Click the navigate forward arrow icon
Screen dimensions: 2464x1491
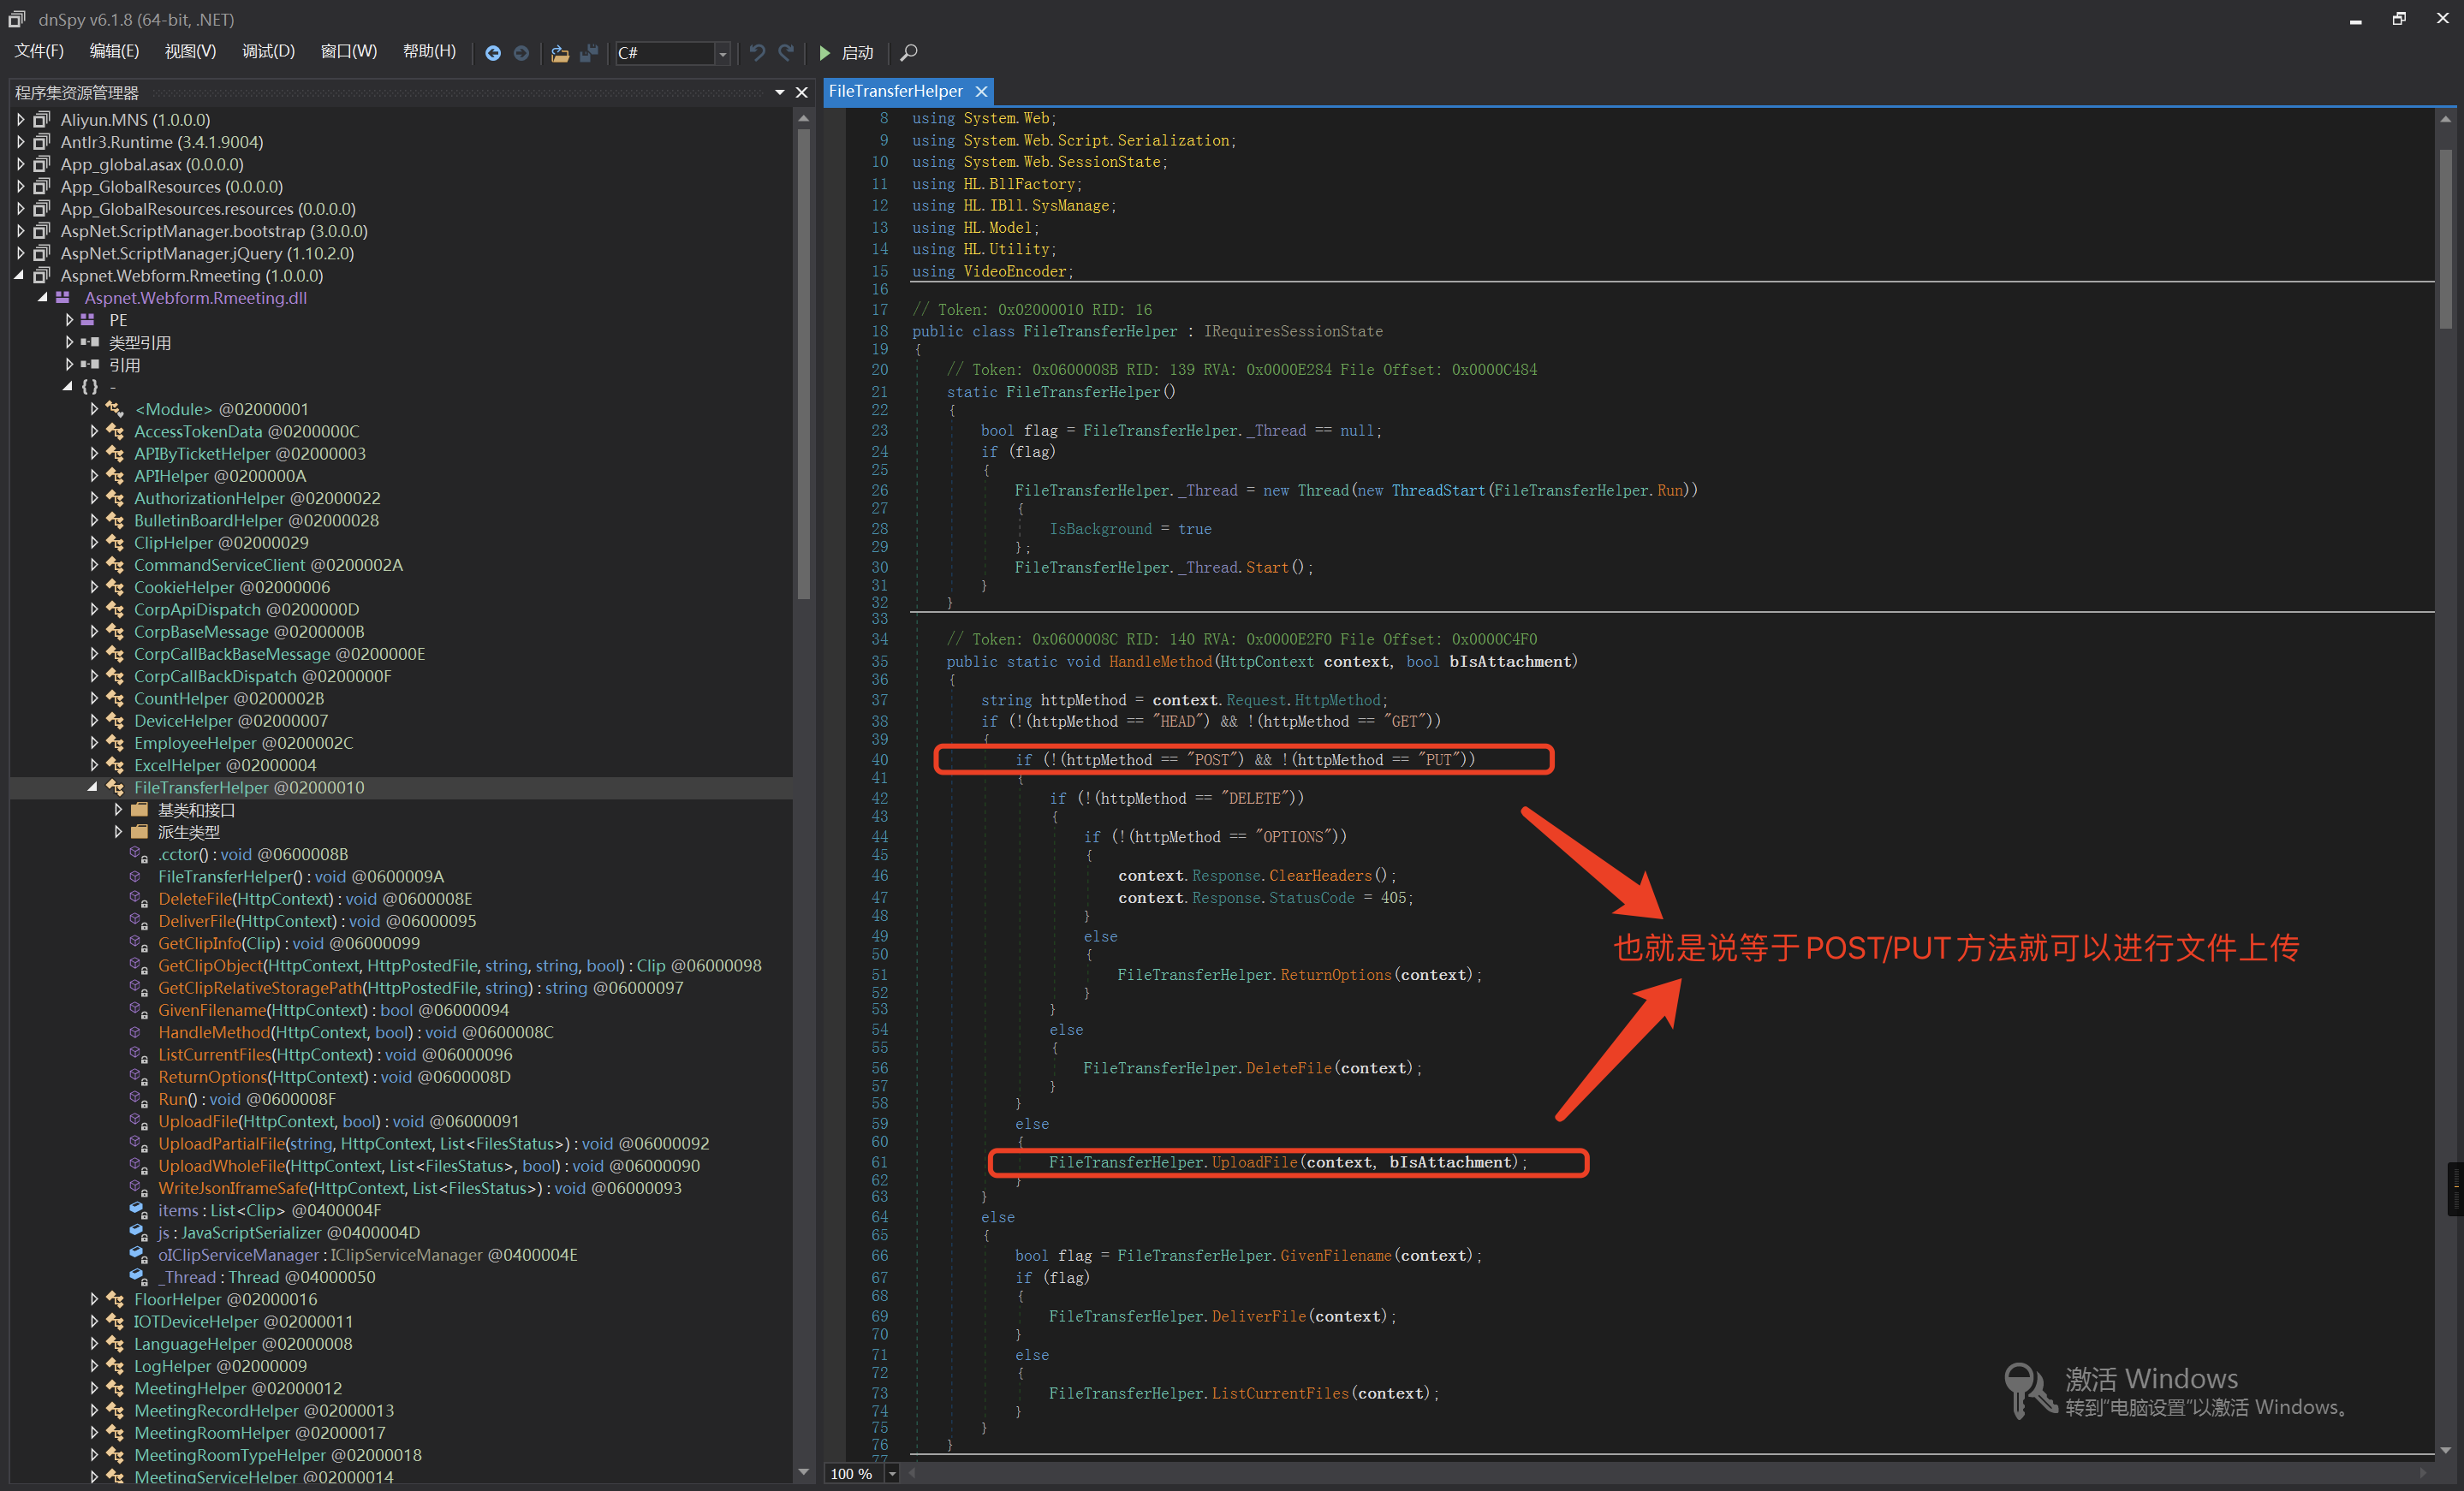(x=521, y=53)
